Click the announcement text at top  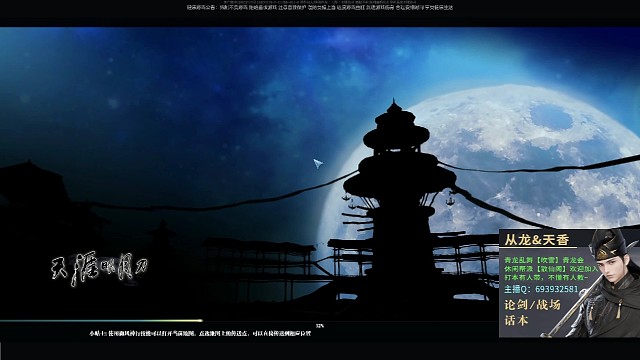click(320, 7)
